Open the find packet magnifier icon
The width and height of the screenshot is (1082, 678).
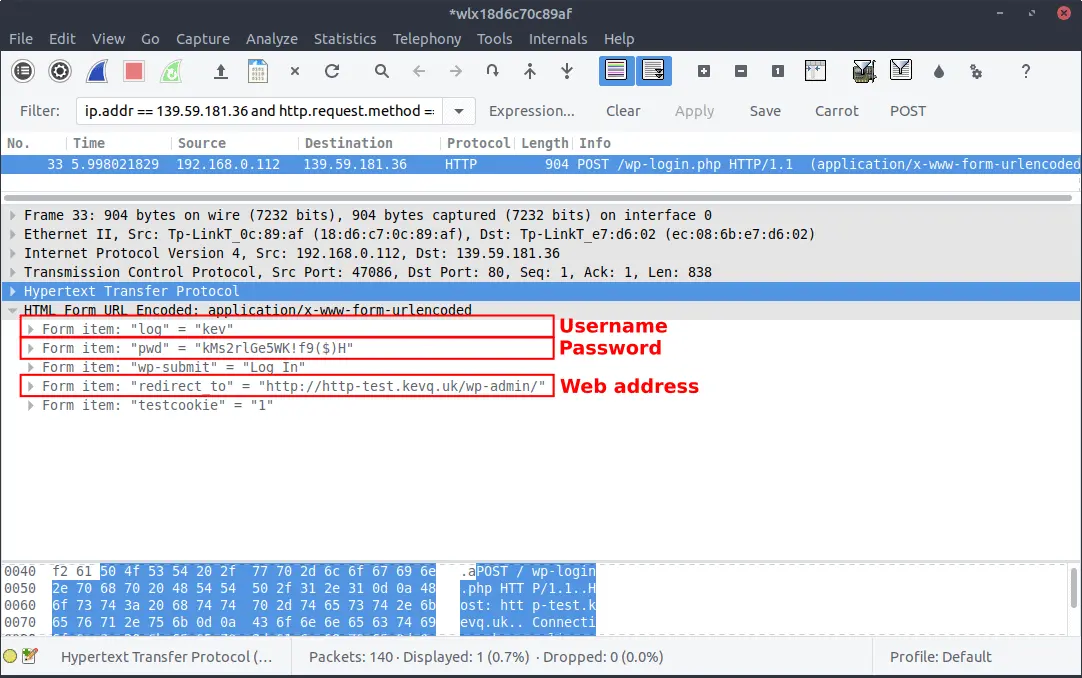(x=382, y=71)
